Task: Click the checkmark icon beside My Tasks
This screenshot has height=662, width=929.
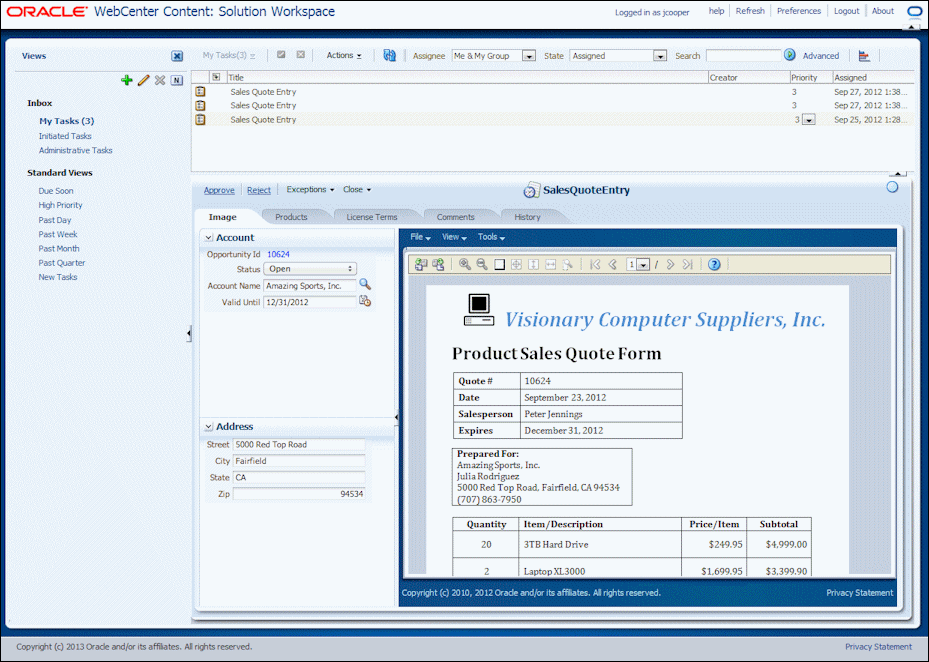Action: [281, 55]
